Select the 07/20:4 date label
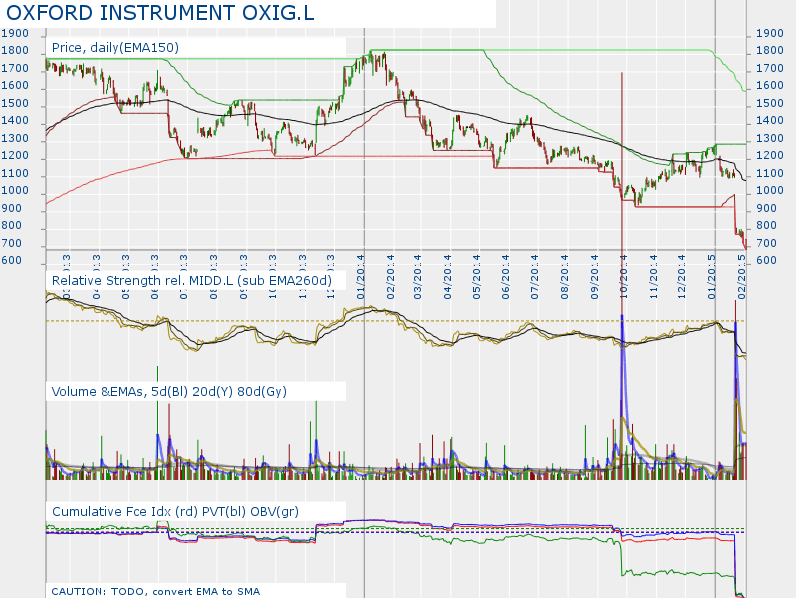The width and height of the screenshot is (797, 598). [x=534, y=277]
